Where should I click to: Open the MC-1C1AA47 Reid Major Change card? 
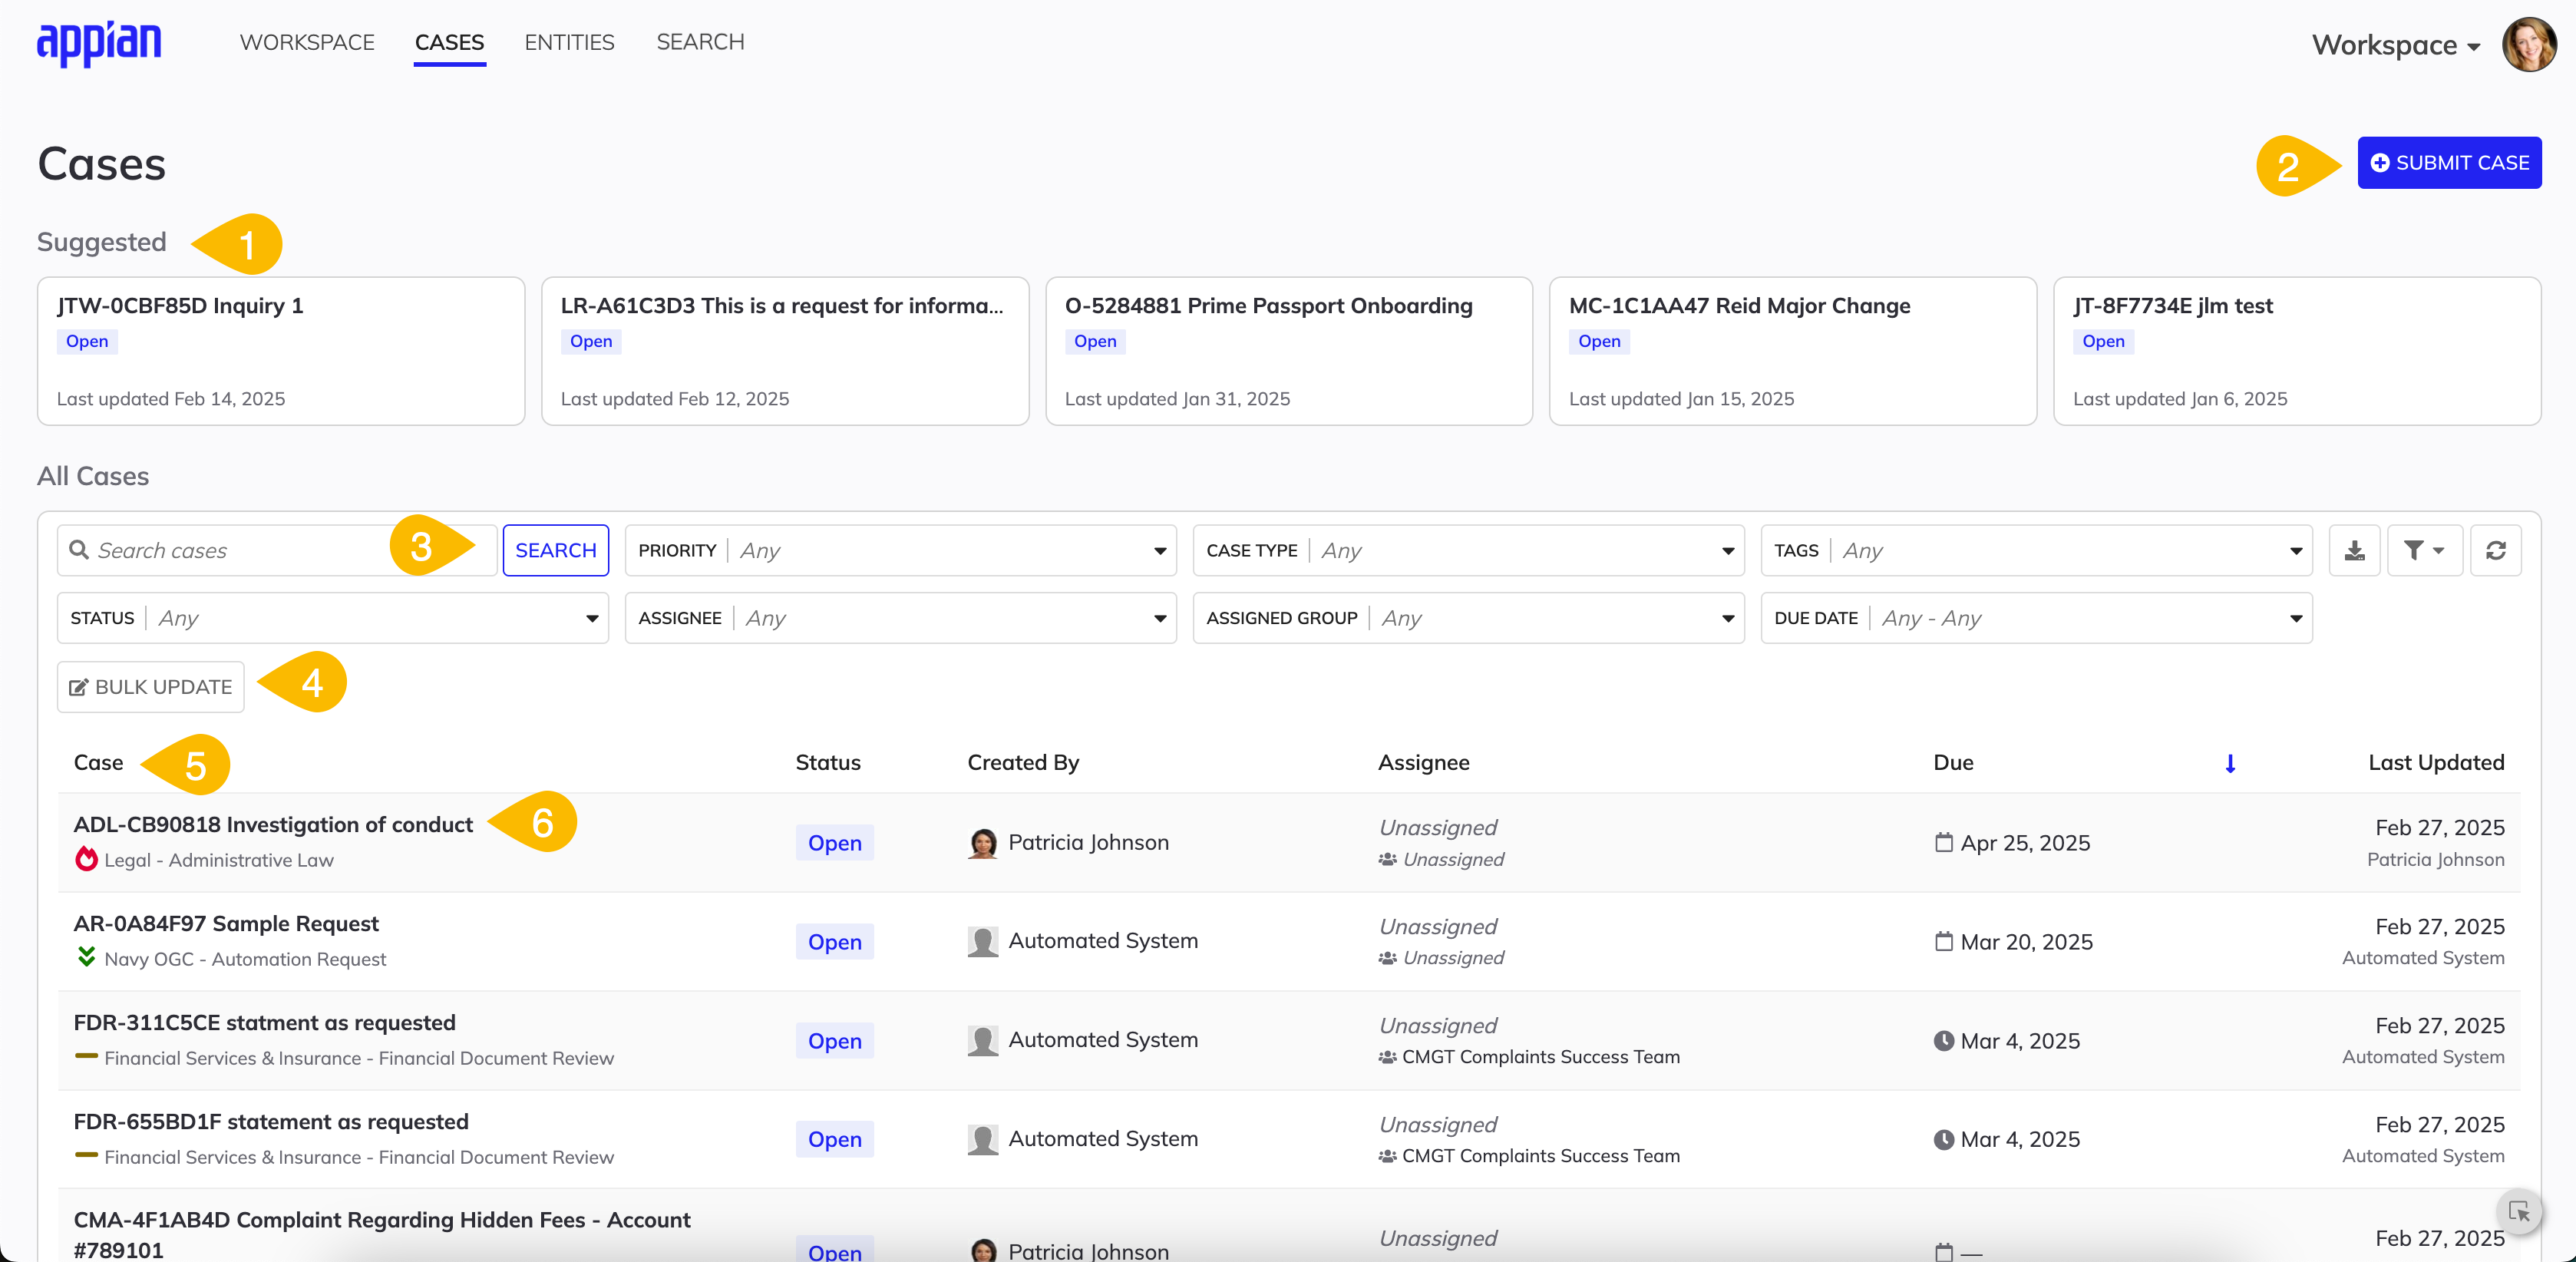coord(1792,351)
